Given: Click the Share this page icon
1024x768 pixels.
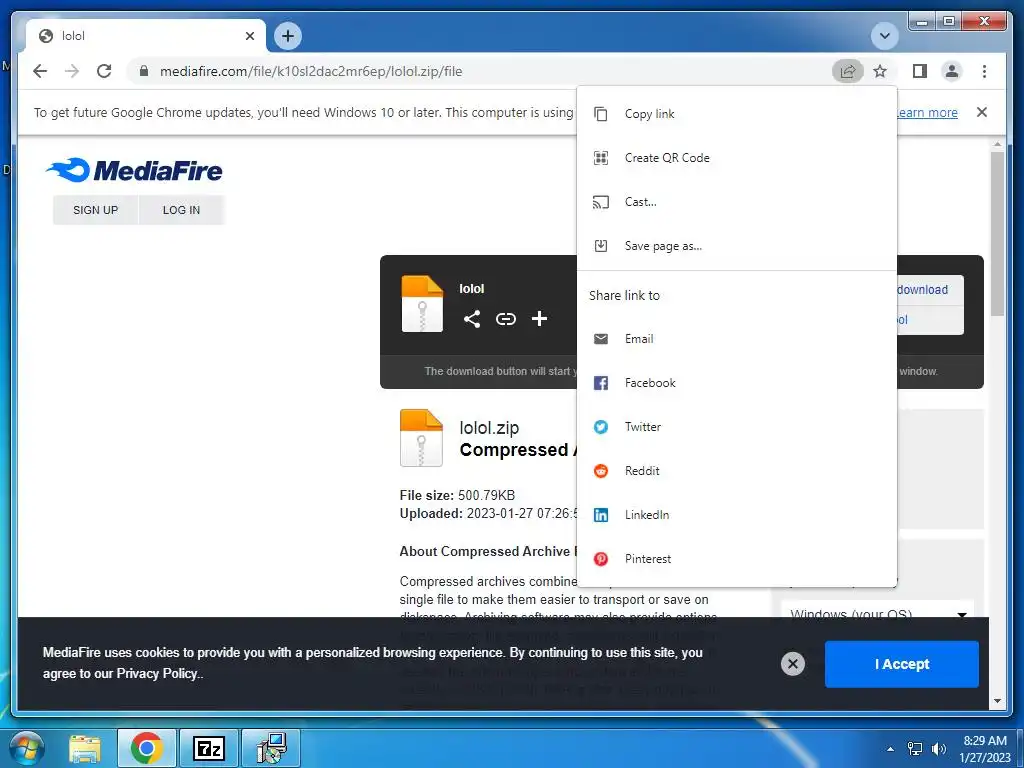Looking at the screenshot, I should coord(848,71).
